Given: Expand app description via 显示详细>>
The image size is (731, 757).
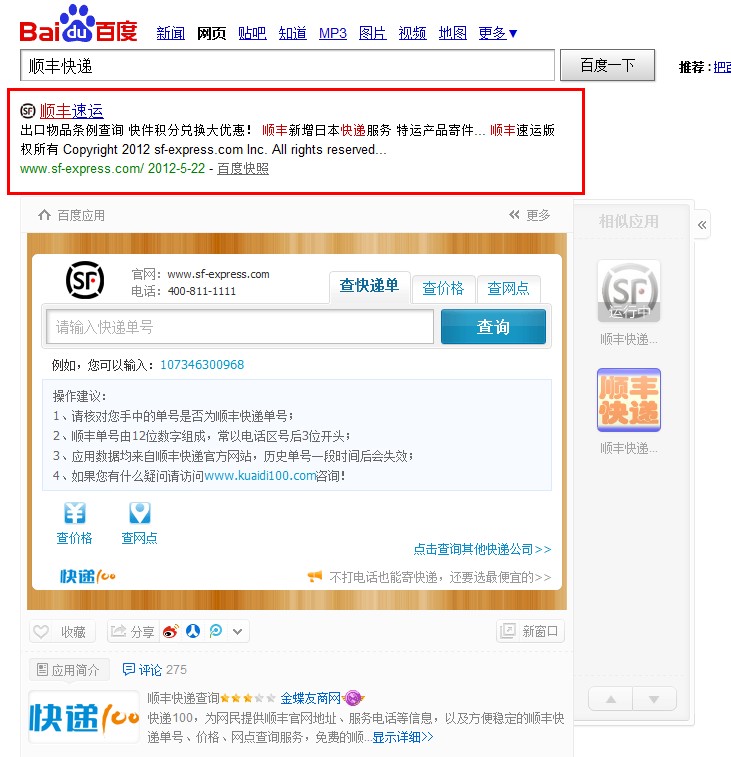Looking at the screenshot, I should point(403,737).
